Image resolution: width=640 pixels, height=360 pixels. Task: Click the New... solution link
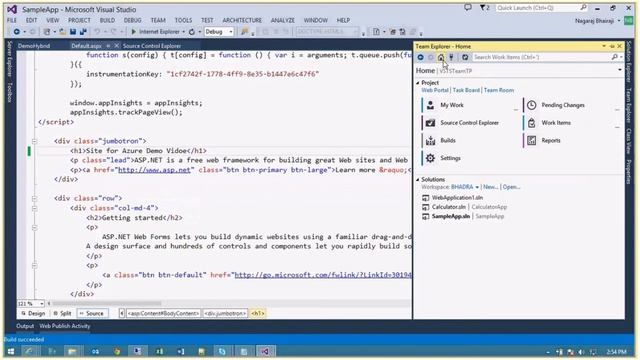point(491,187)
